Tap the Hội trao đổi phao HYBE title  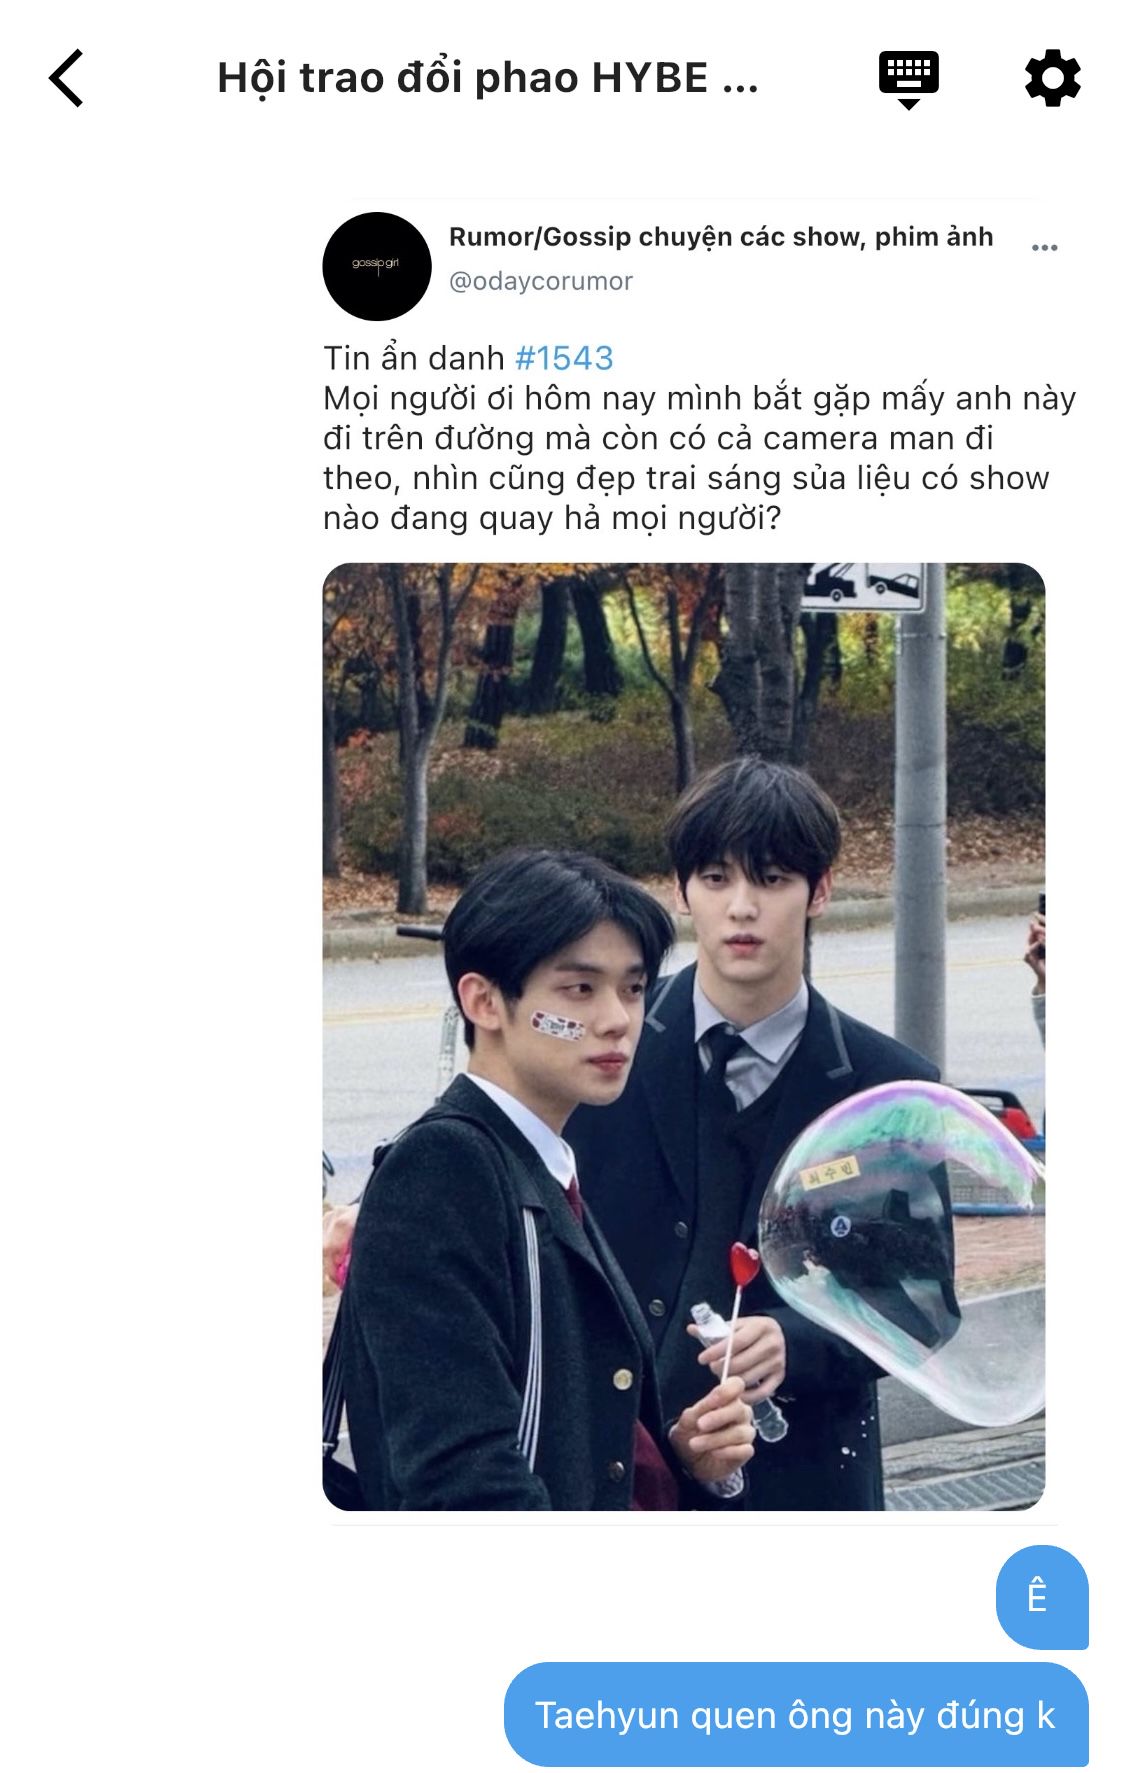pyautogui.click(x=488, y=78)
